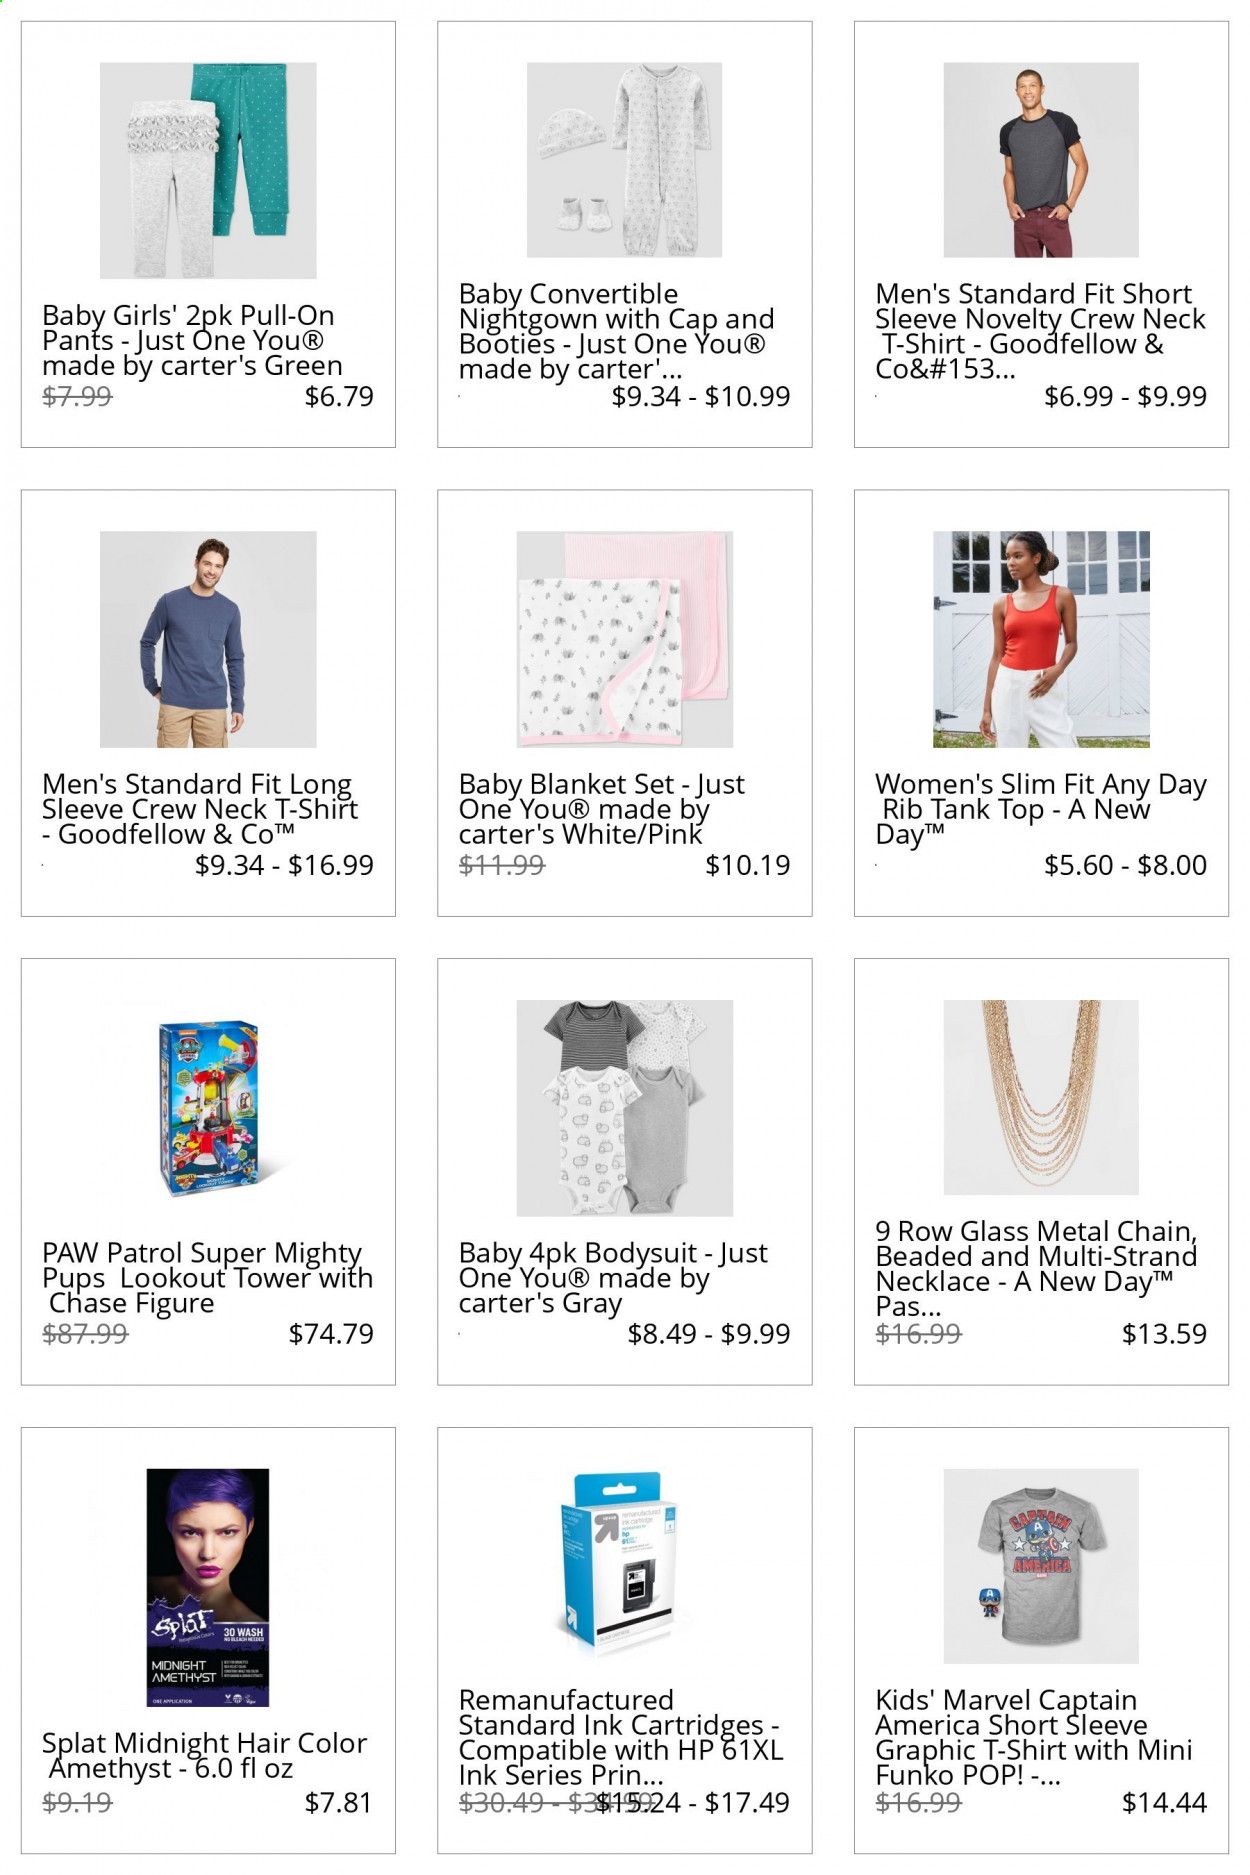View the Baby Blanket Set product image
1250x1875 pixels.
(x=624, y=640)
